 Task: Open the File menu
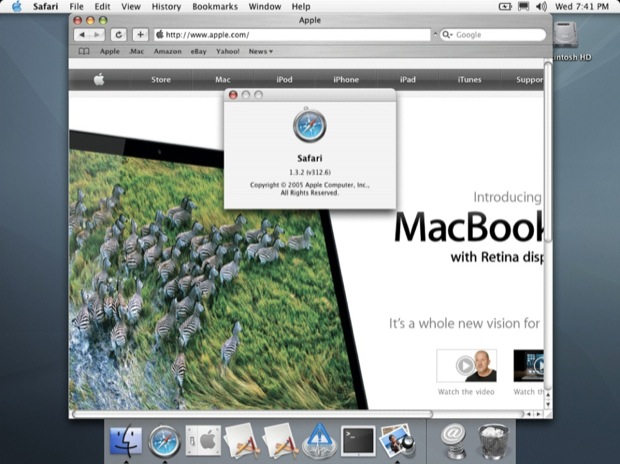(x=76, y=6)
